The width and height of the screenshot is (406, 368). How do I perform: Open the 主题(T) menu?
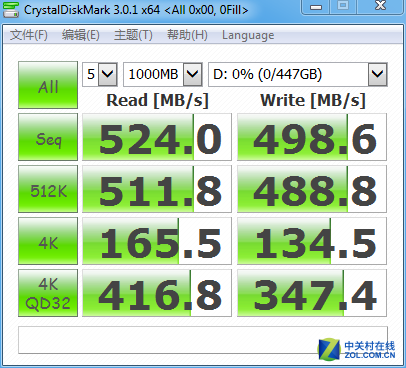(x=133, y=35)
